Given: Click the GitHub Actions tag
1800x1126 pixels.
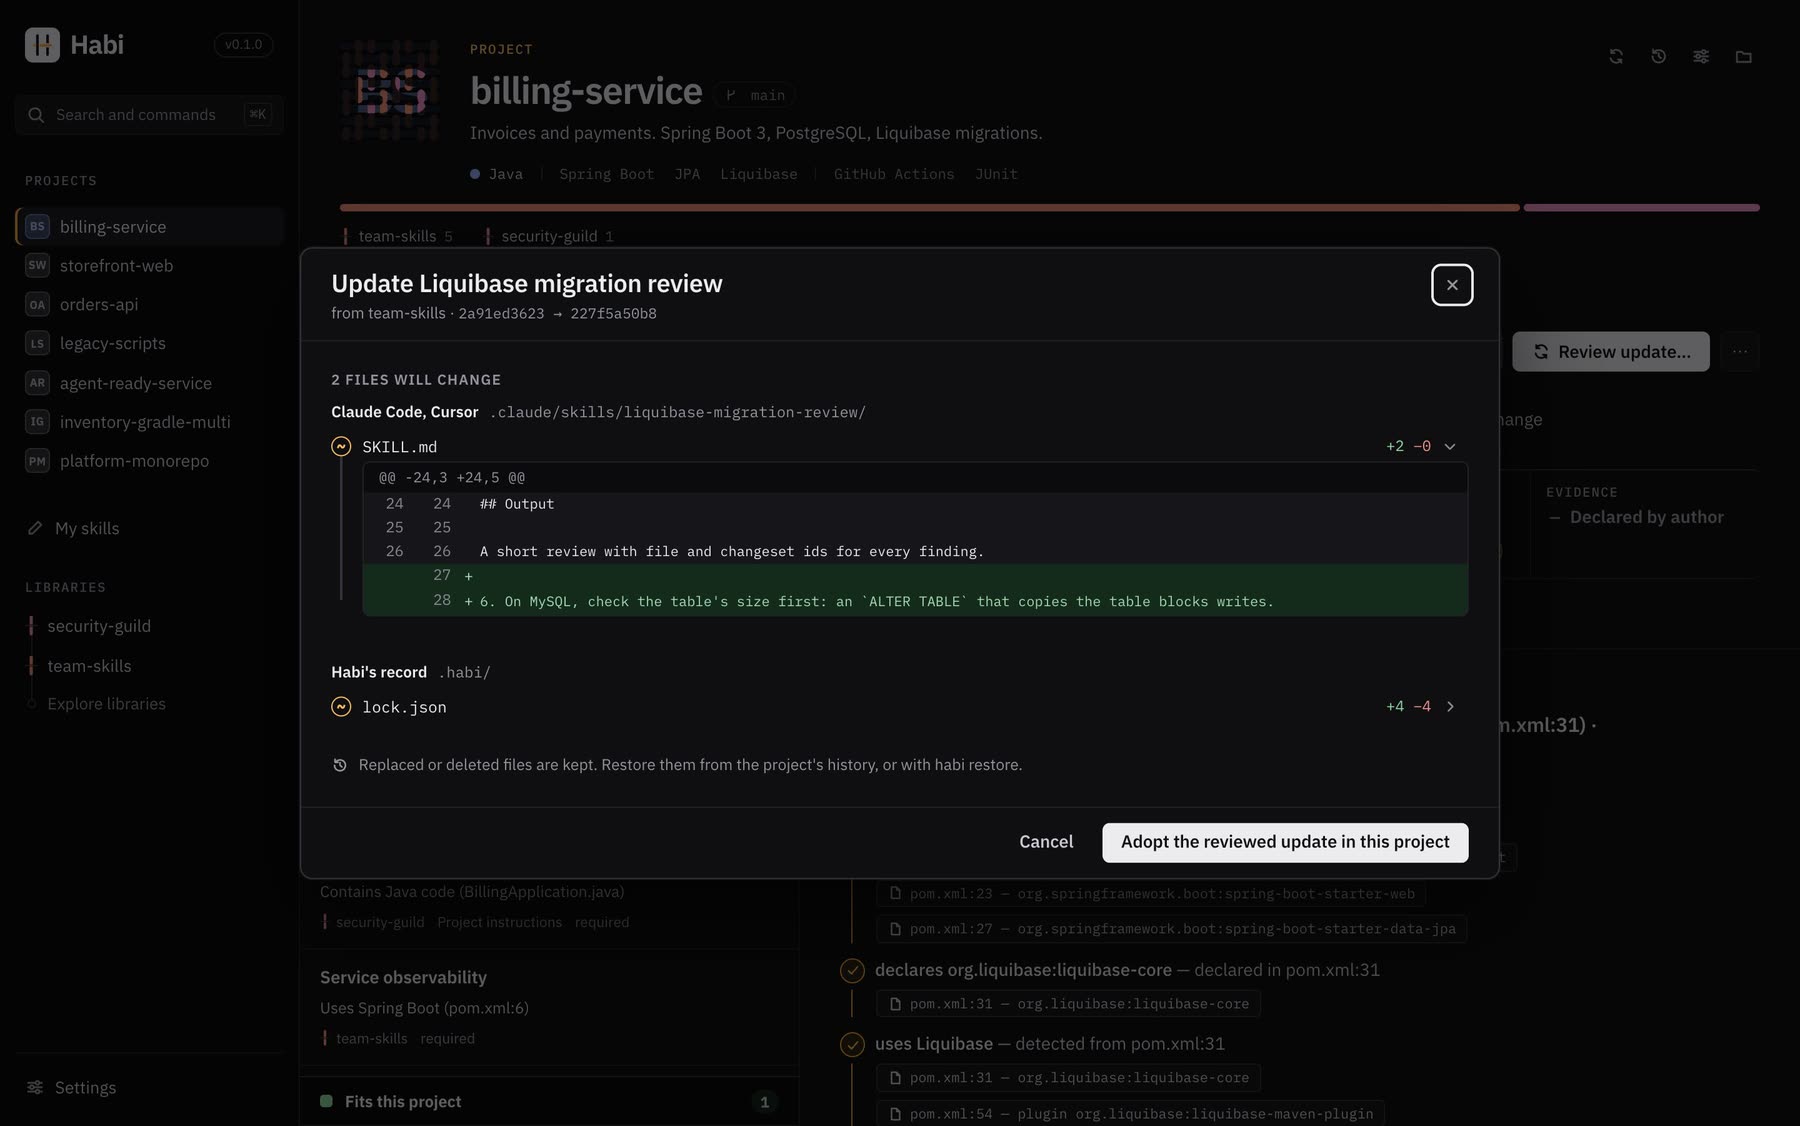Looking at the screenshot, I should coord(894,174).
